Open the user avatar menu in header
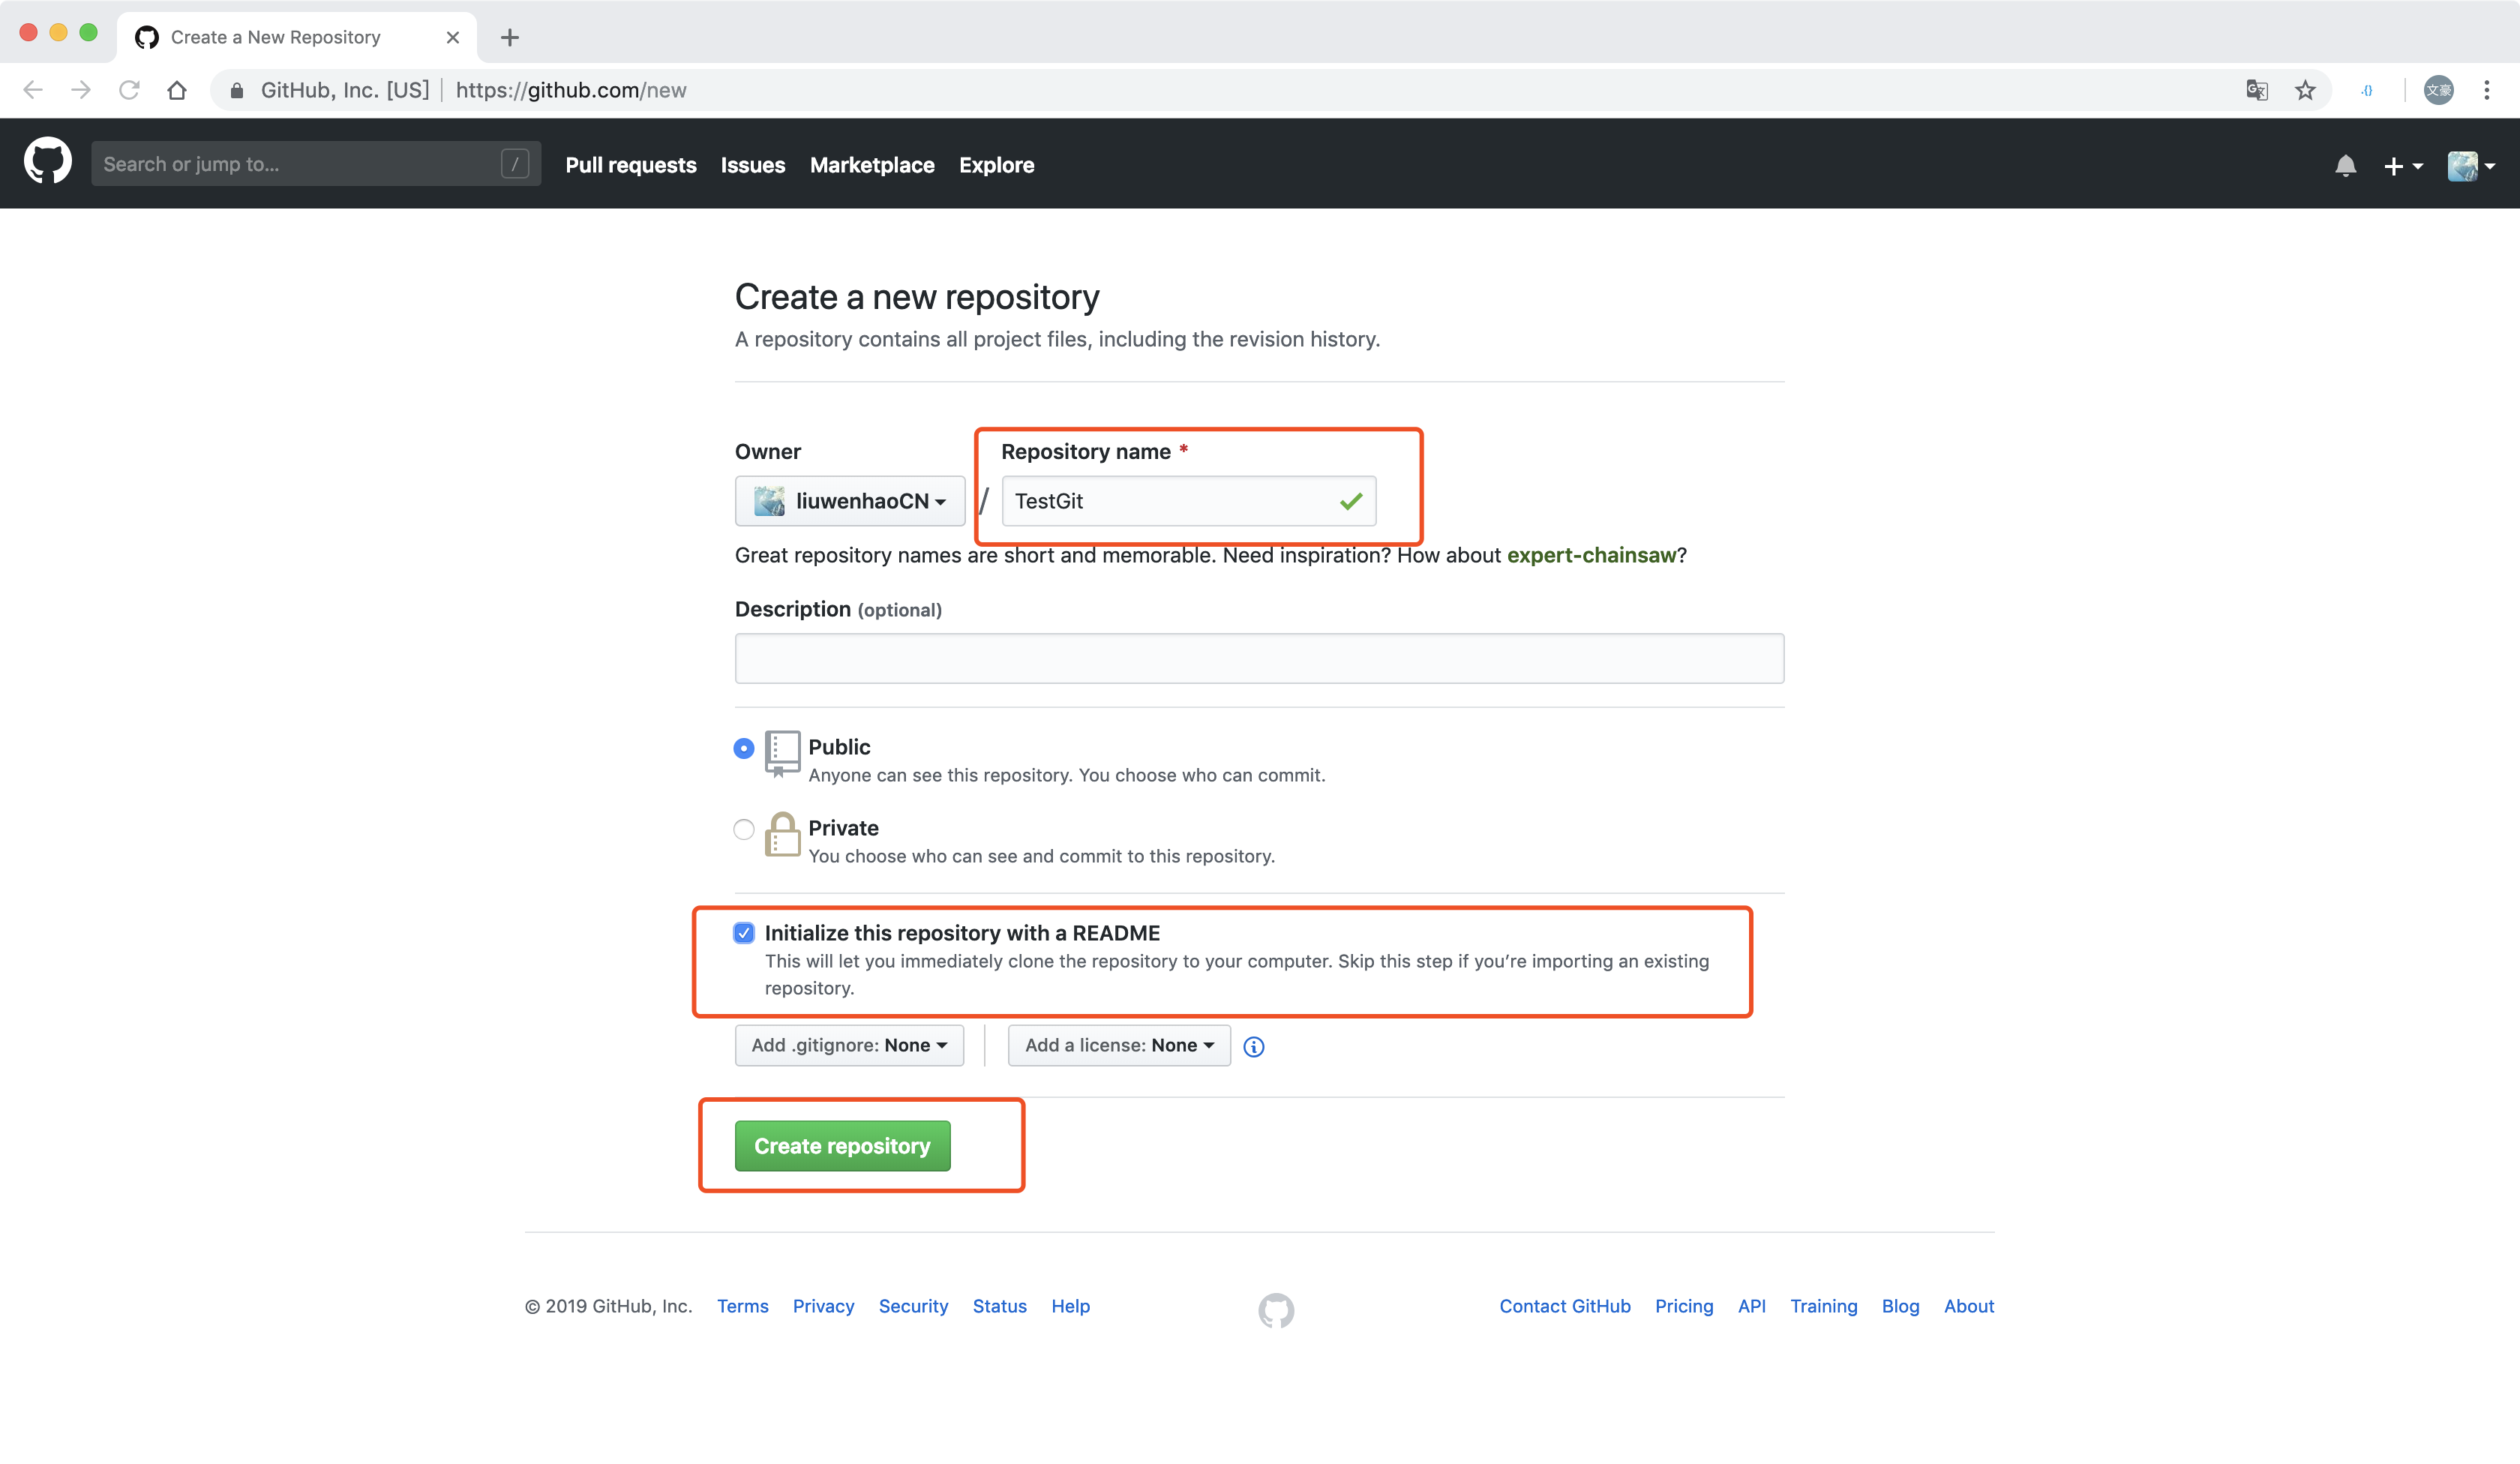 [x=2471, y=165]
